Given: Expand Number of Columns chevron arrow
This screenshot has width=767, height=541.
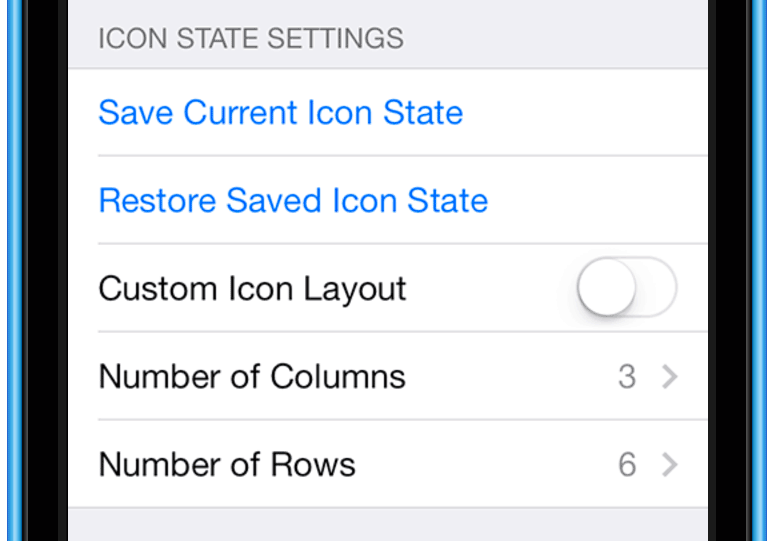Looking at the screenshot, I should point(670,376).
